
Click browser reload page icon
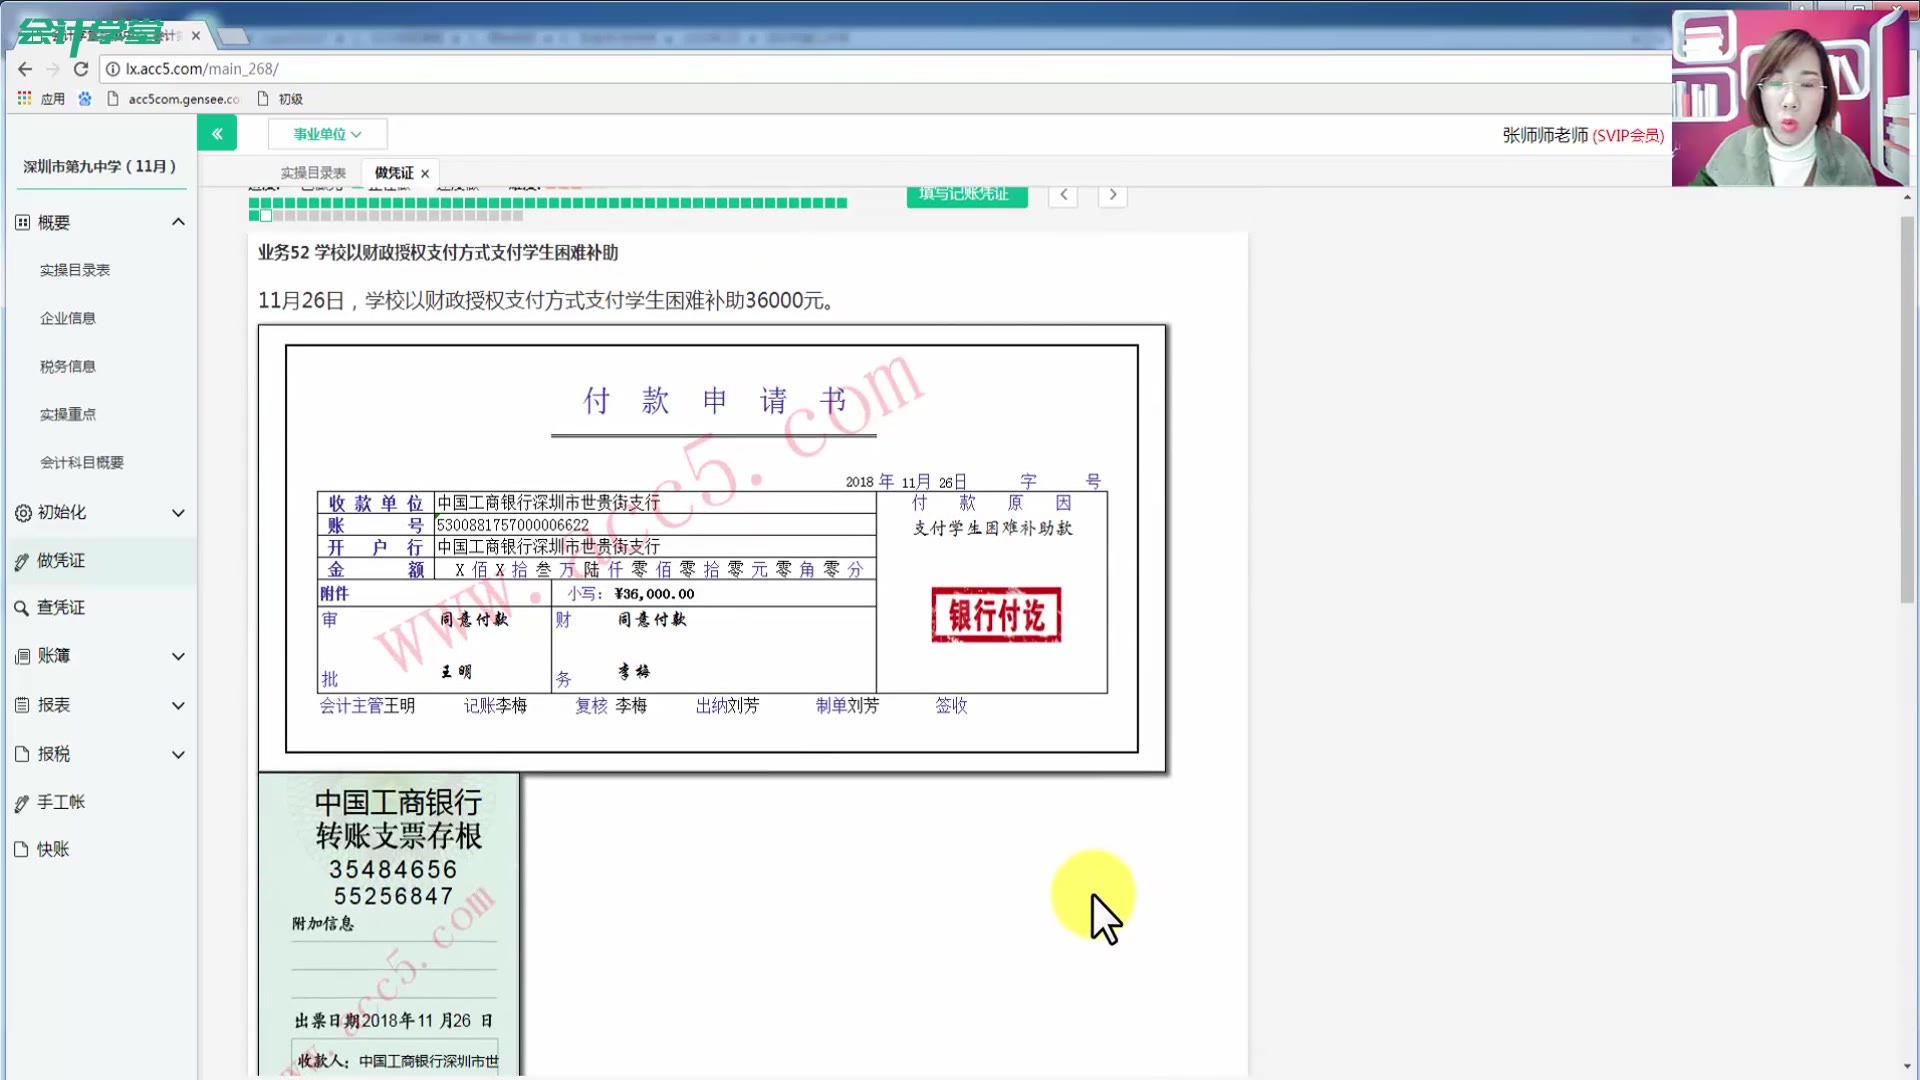click(x=81, y=69)
